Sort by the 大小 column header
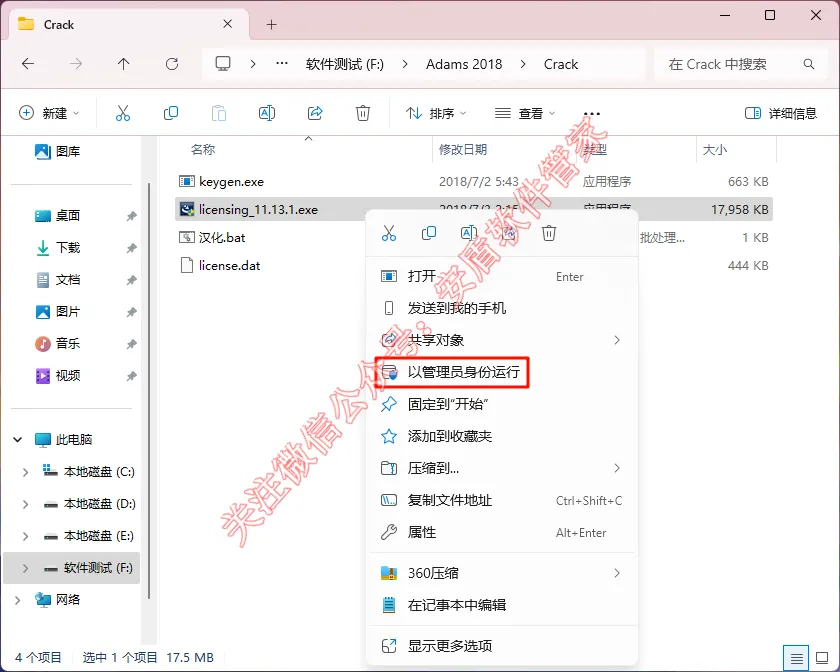The width and height of the screenshot is (840, 672). 715,150
